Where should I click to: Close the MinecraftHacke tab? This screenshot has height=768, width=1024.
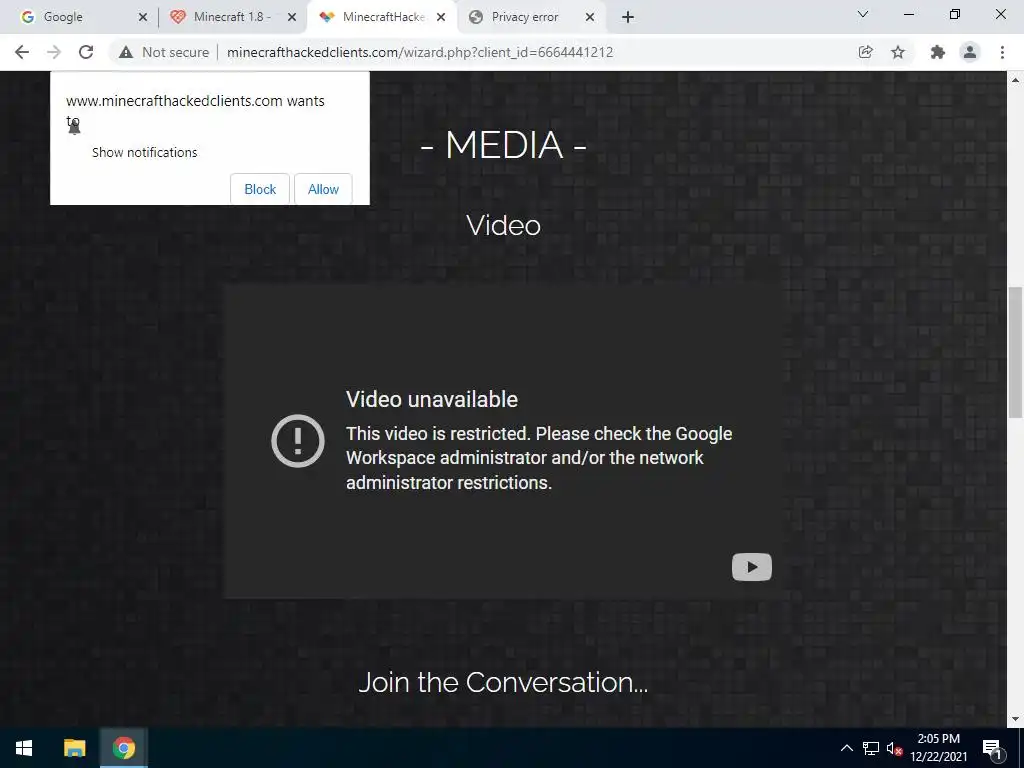tap(441, 17)
